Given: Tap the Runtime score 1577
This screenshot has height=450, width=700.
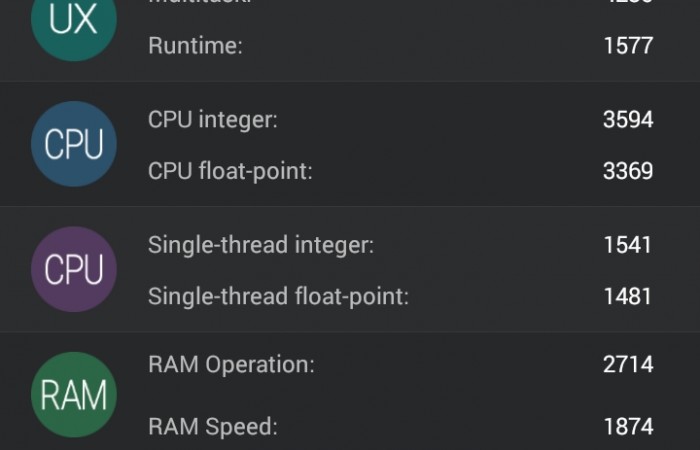Looking at the screenshot, I should pyautogui.click(x=628, y=46).
